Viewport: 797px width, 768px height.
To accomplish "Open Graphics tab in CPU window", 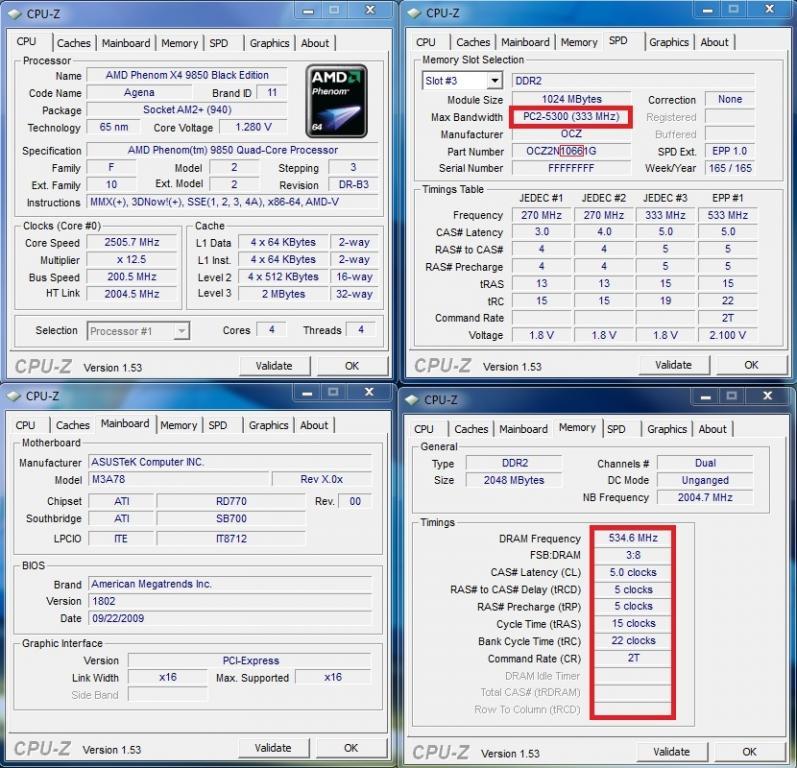I will tap(269, 43).
